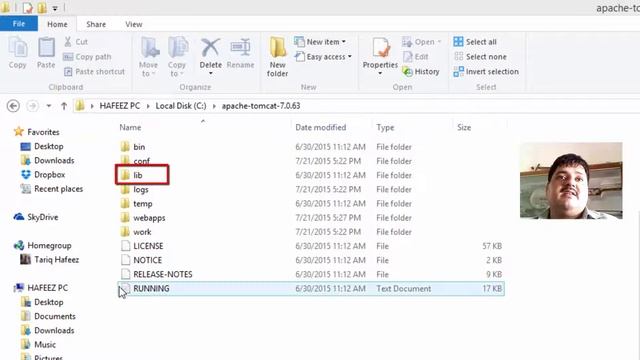Click the Up one level arrow
This screenshot has height=360, width=640.
(64, 106)
